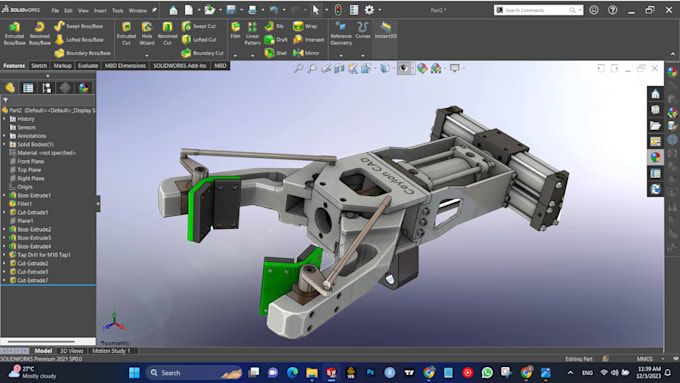Activate the Mirror feature tool

(x=306, y=53)
